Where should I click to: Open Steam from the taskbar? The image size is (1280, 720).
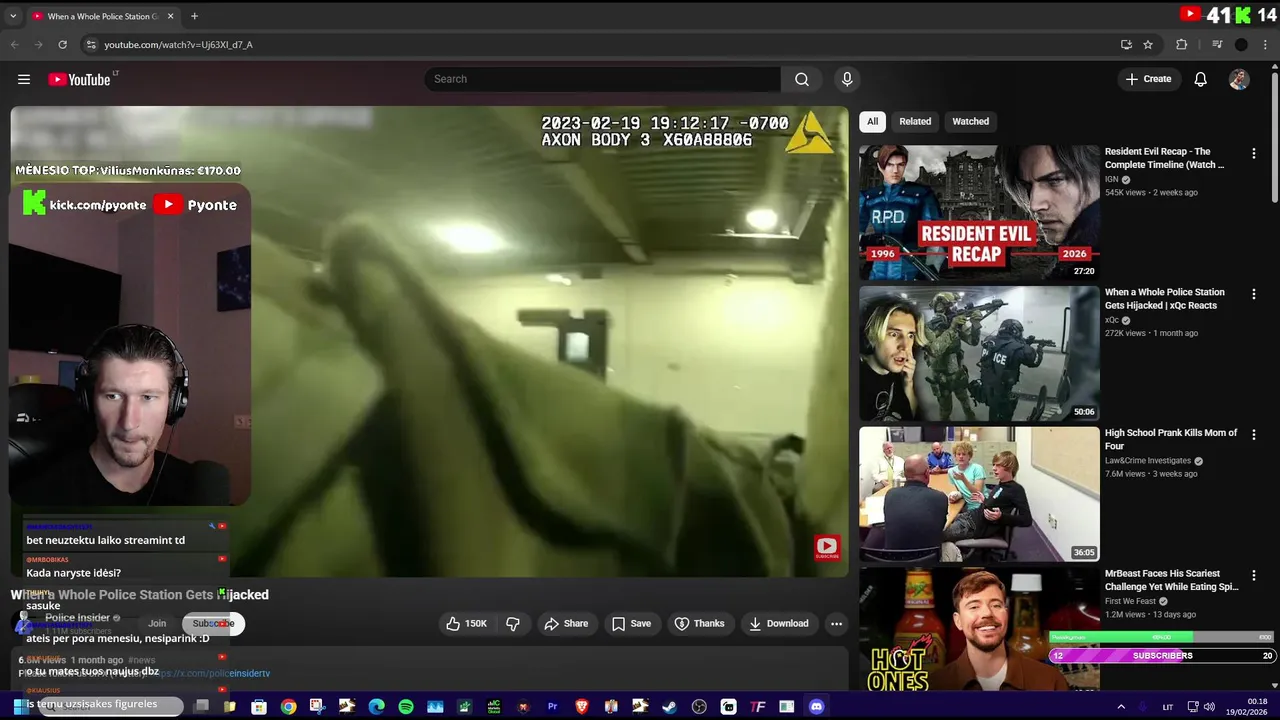(669, 707)
